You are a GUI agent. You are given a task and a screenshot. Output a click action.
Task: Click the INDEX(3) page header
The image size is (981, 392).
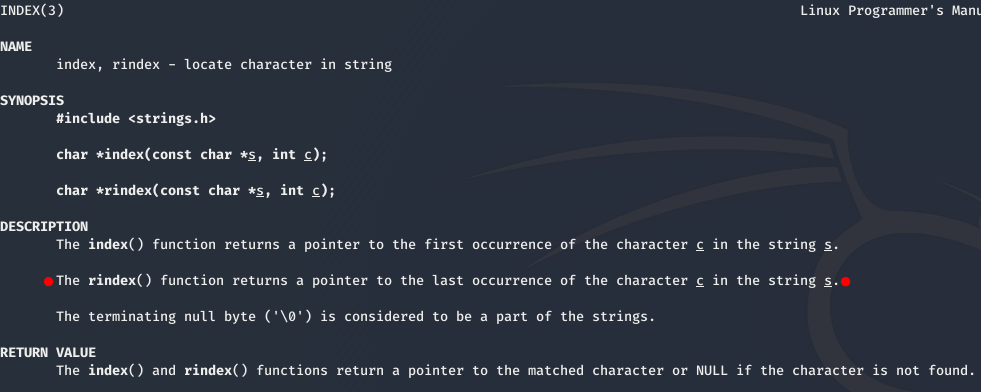(32, 11)
